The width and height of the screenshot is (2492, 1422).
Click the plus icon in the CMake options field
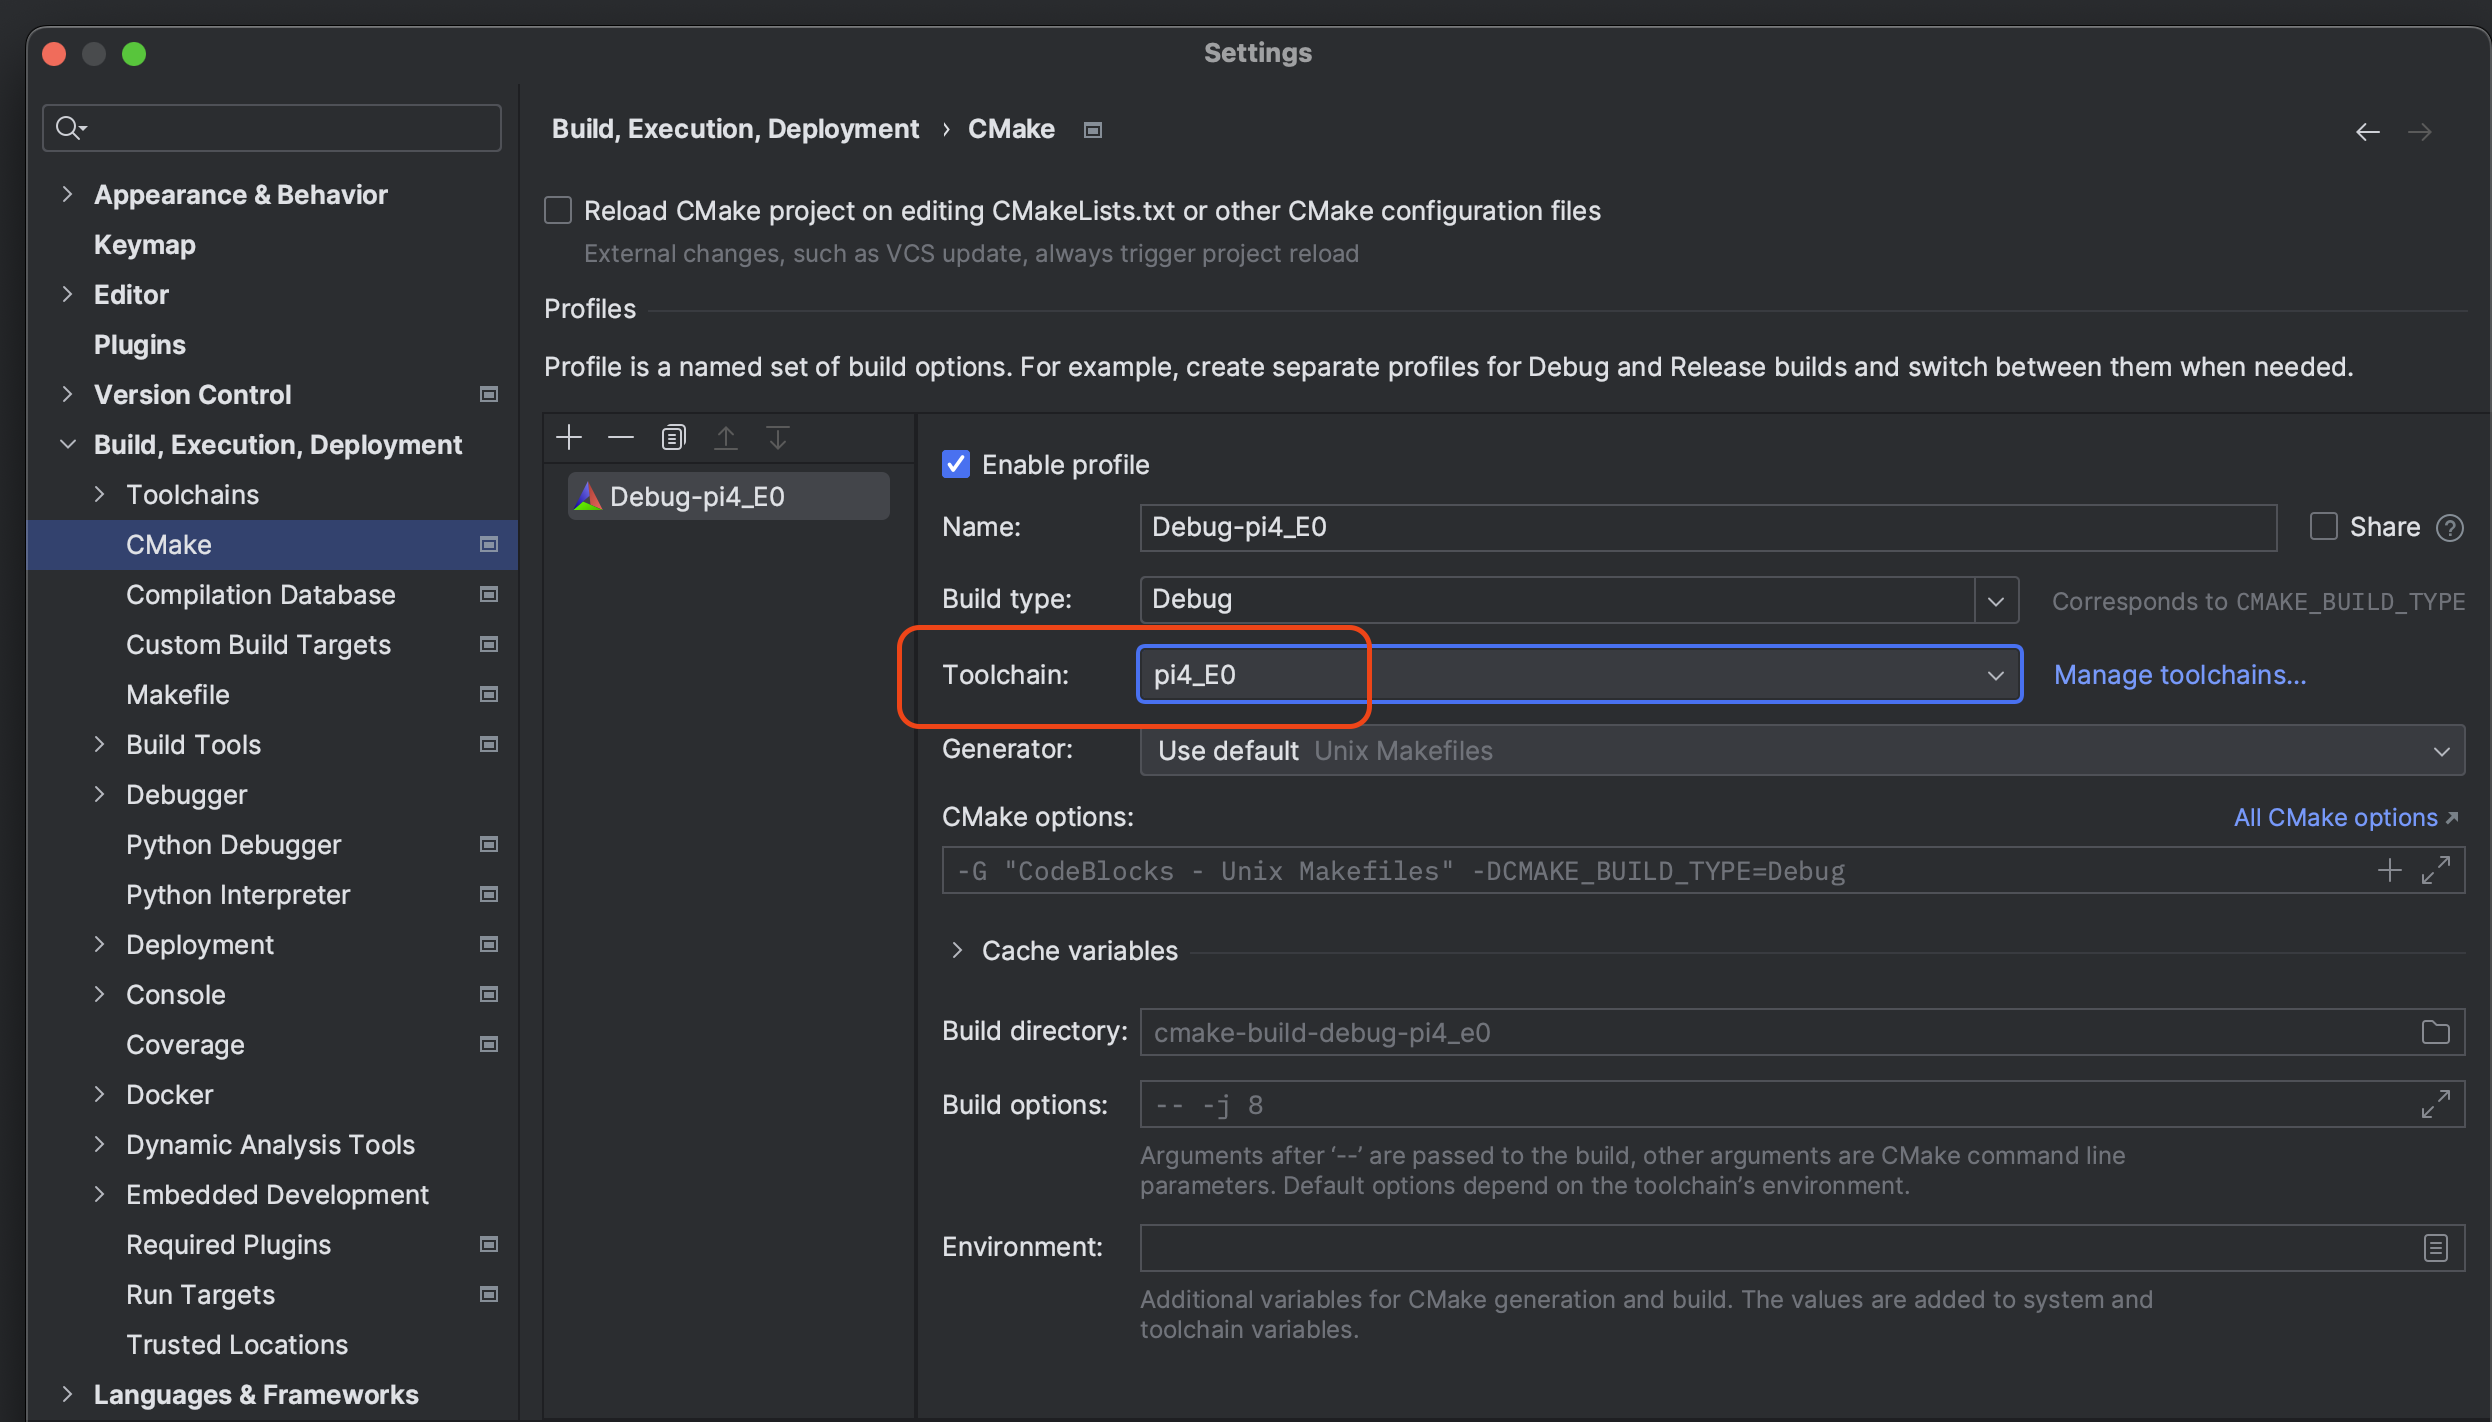tap(2389, 870)
